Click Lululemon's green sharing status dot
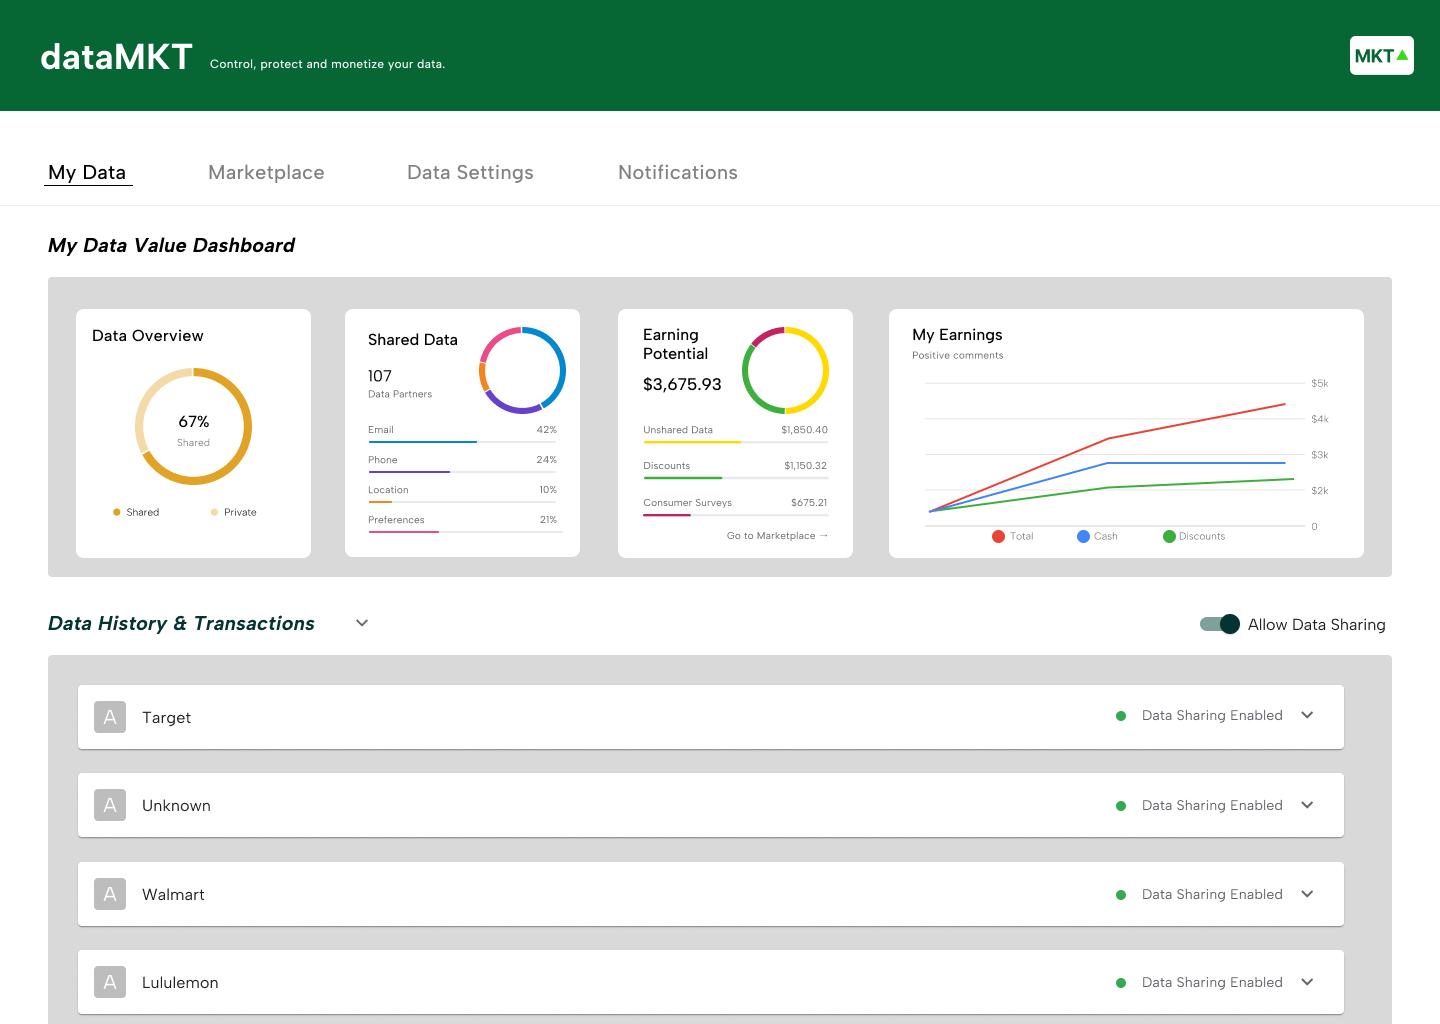1440x1024 pixels. (1121, 983)
